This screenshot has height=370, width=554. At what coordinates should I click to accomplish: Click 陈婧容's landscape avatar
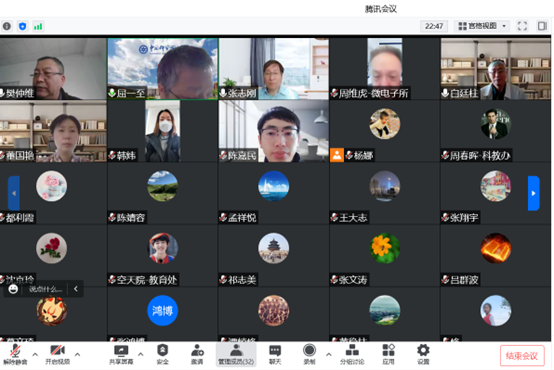pos(163,186)
